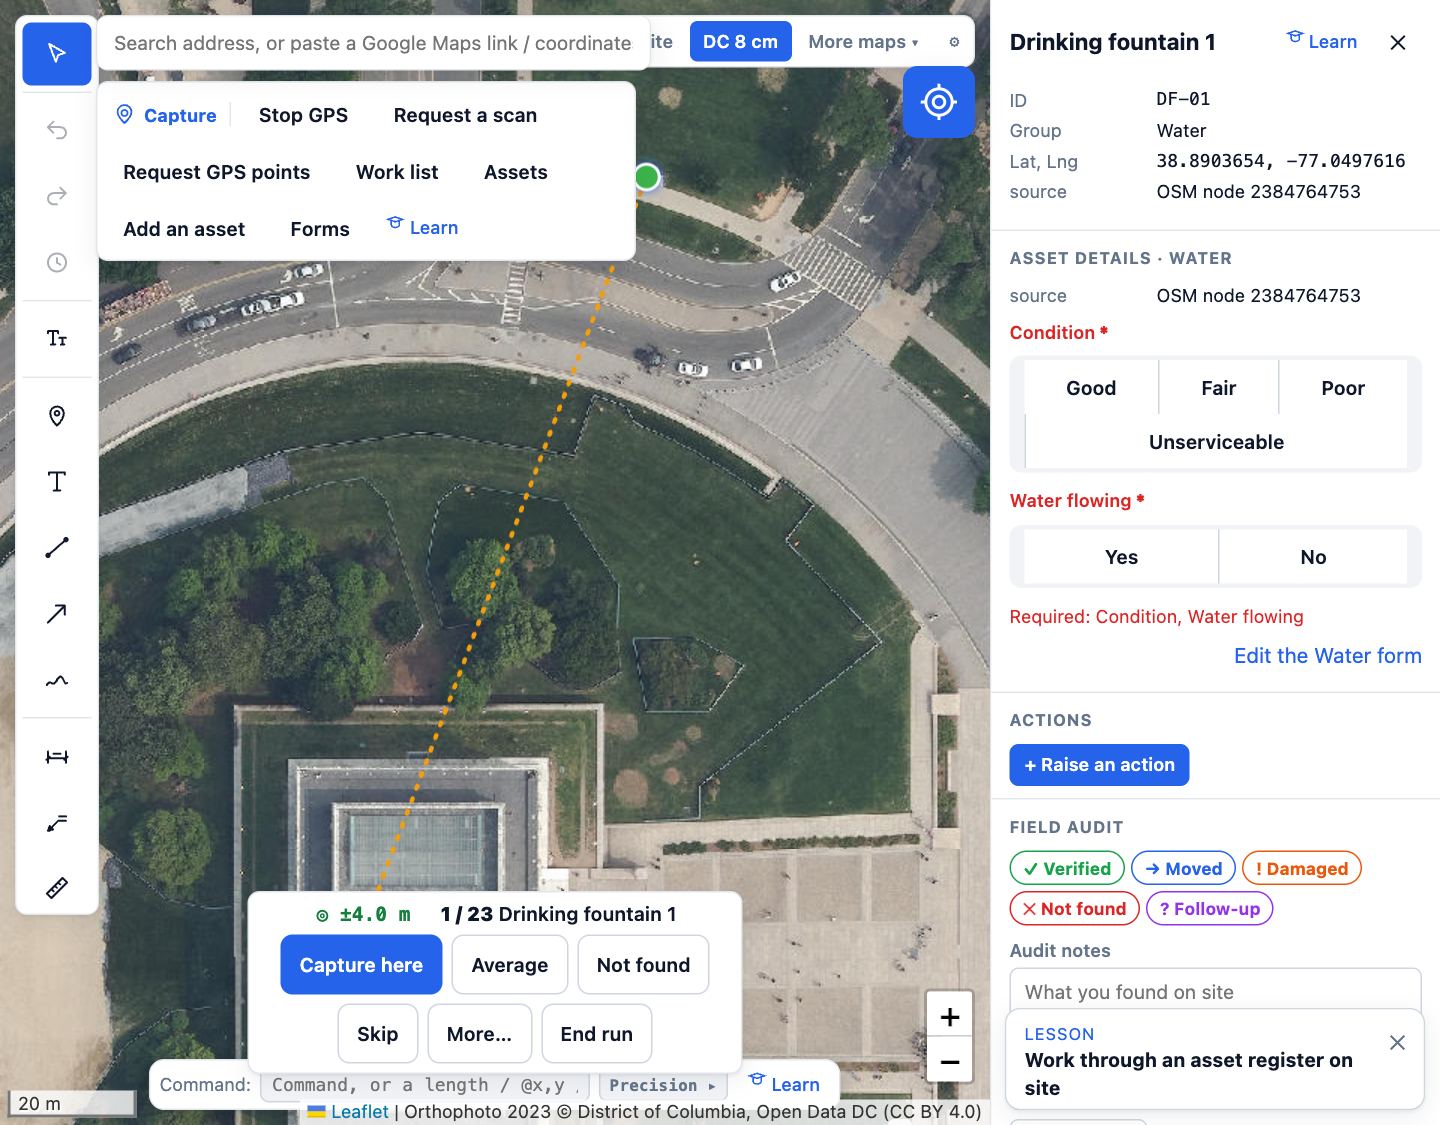The width and height of the screenshot is (1440, 1125).
Task: Open the Edit the Water form link
Action: [1327, 656]
